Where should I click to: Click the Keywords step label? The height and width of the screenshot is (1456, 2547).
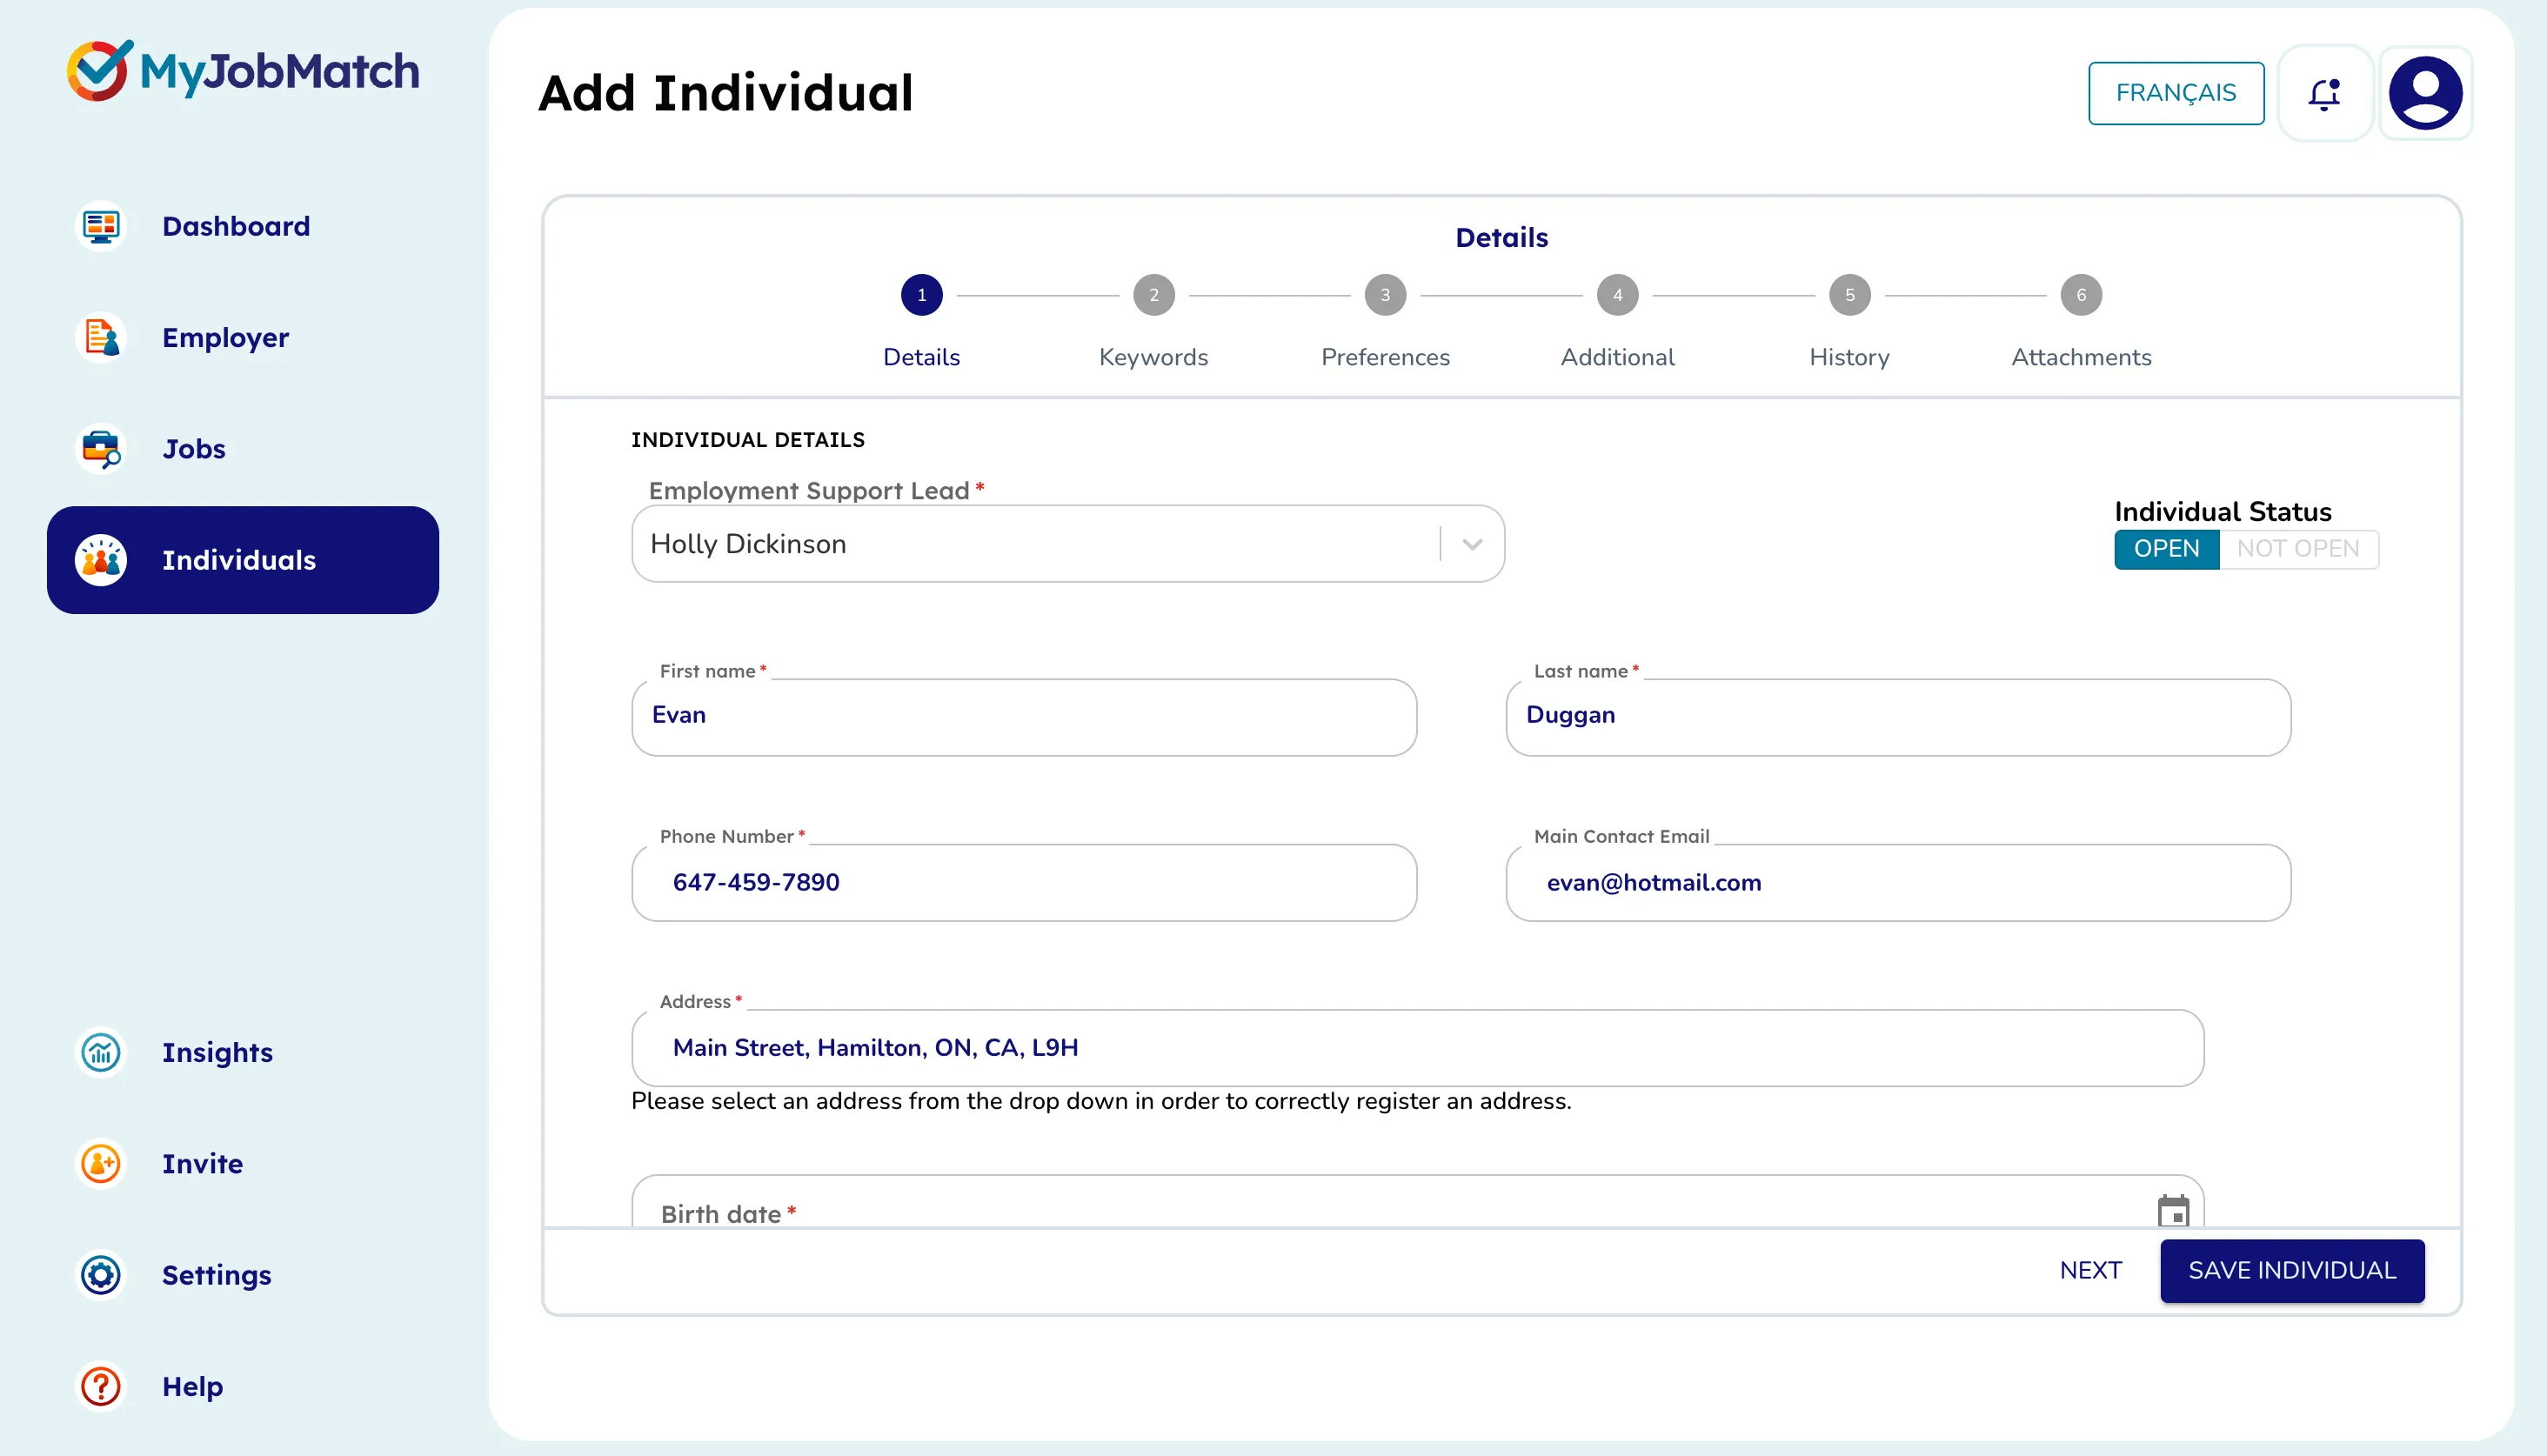pos(1153,357)
